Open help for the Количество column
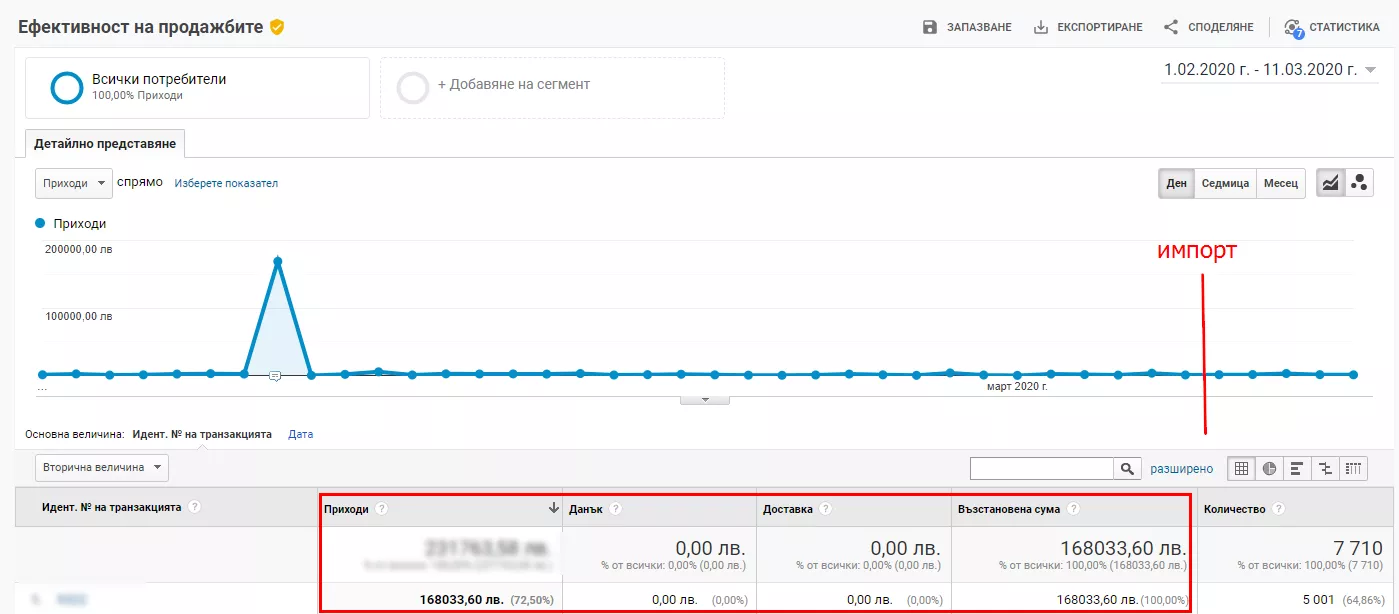This screenshot has width=1399, height=614. tap(1278, 509)
